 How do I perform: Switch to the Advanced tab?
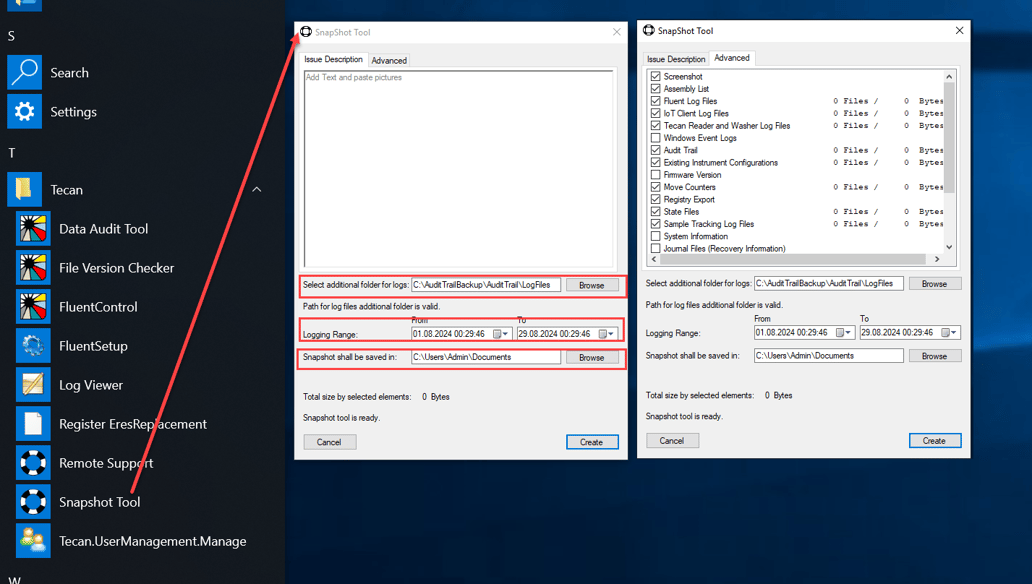point(389,60)
